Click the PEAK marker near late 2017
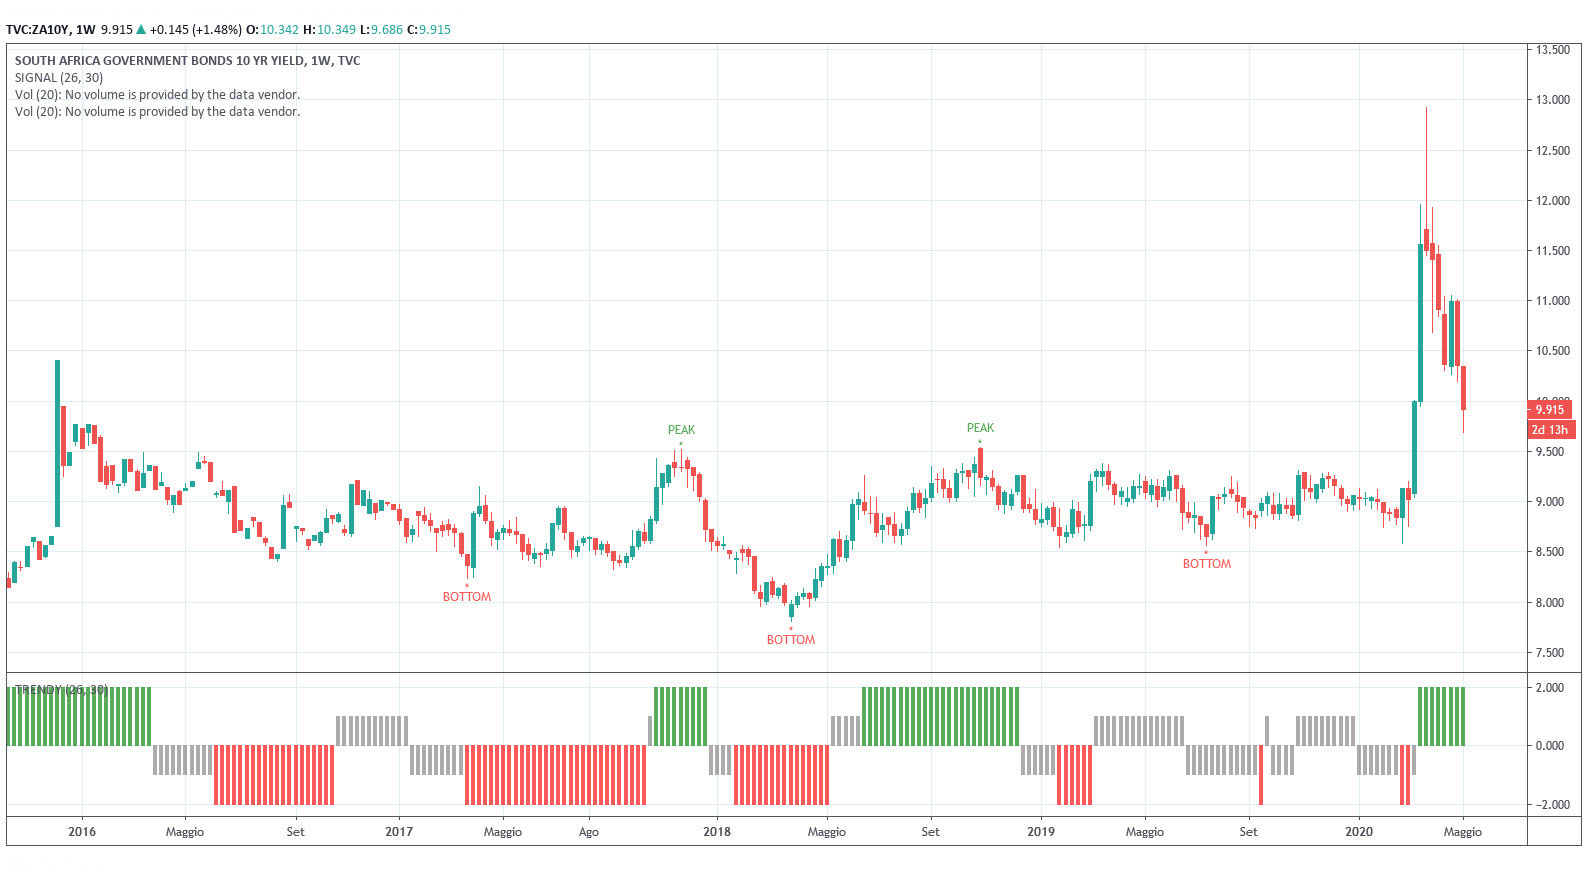 pos(681,430)
